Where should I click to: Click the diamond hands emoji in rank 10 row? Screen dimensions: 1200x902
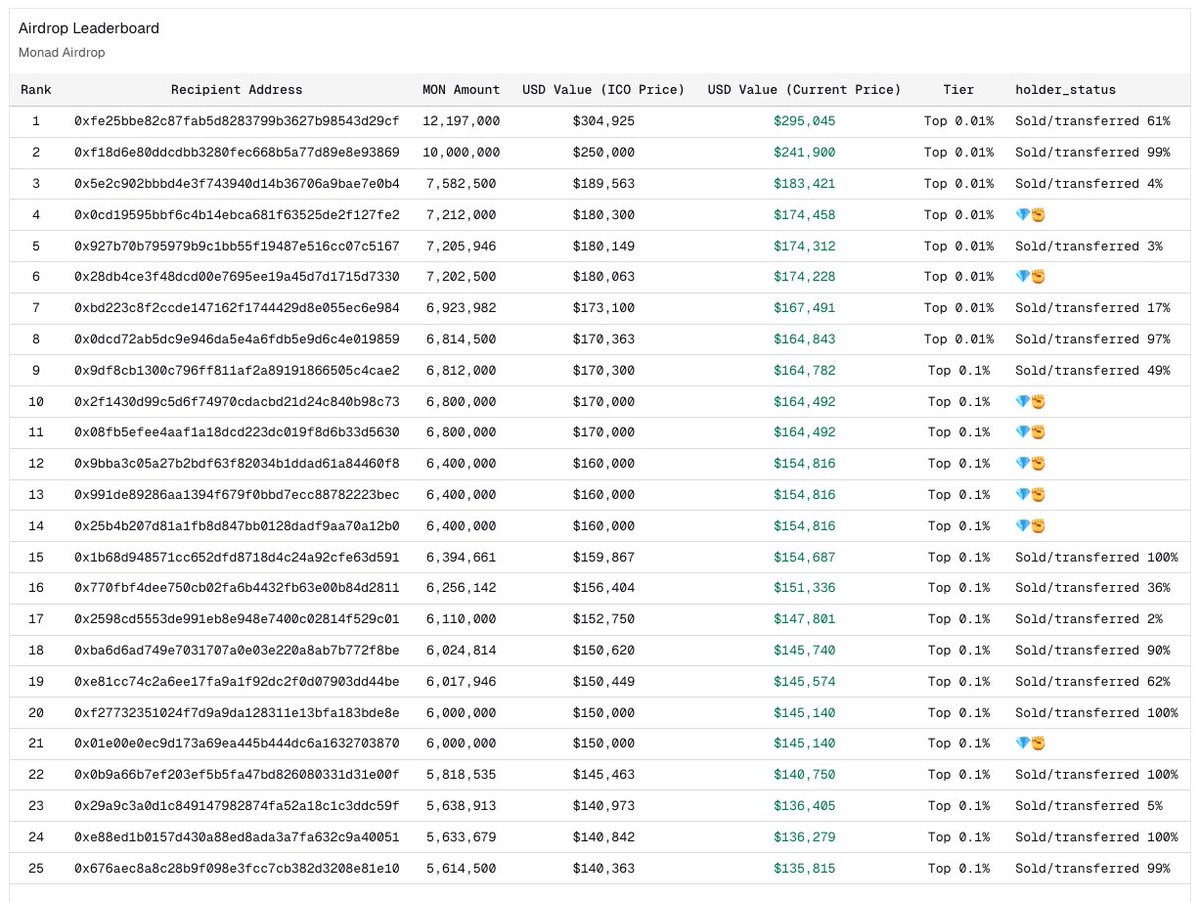[1030, 402]
